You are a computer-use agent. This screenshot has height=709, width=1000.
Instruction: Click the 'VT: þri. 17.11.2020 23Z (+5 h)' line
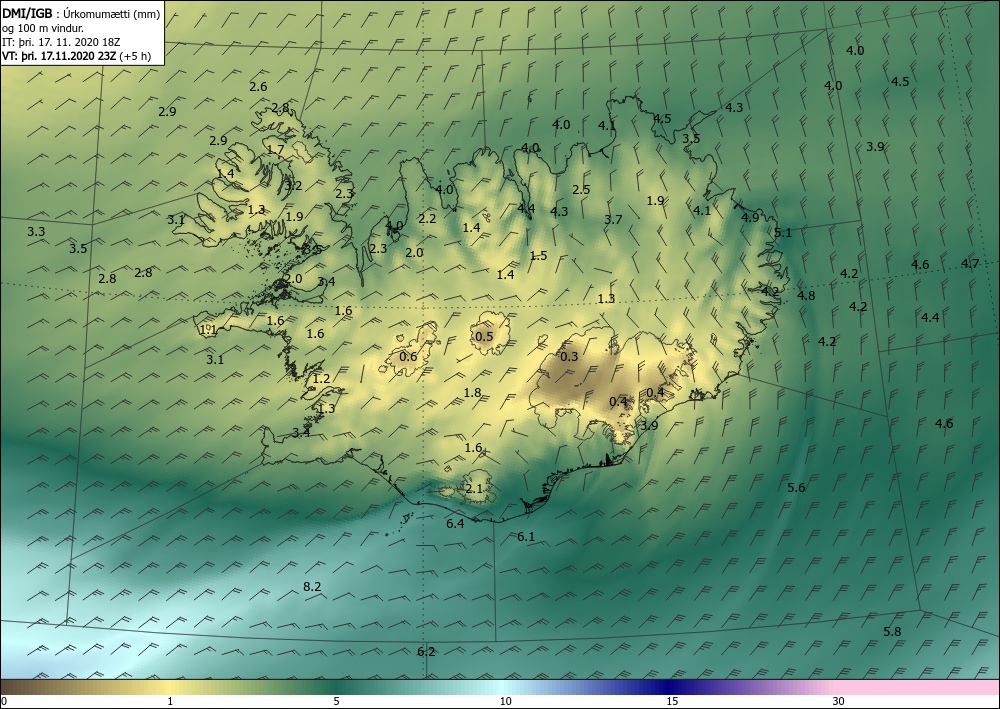point(77,56)
